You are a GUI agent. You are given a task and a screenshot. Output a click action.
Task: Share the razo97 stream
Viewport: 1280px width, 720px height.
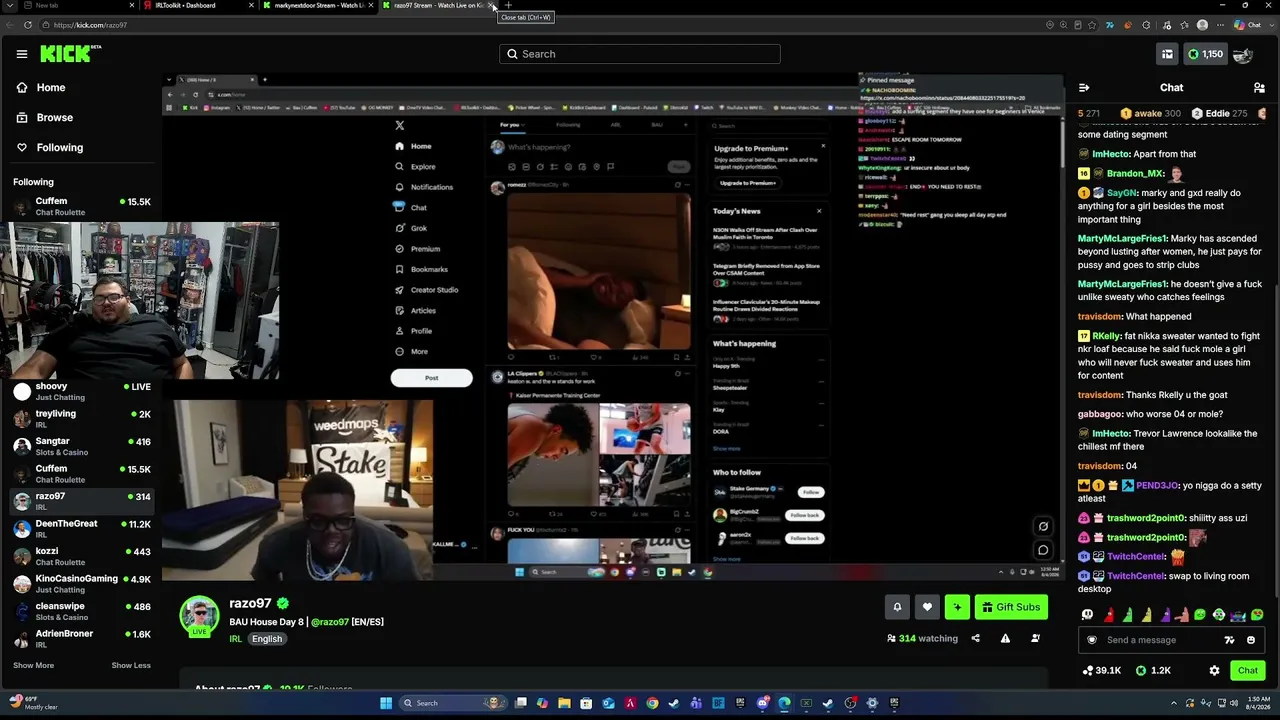pyautogui.click(x=975, y=639)
